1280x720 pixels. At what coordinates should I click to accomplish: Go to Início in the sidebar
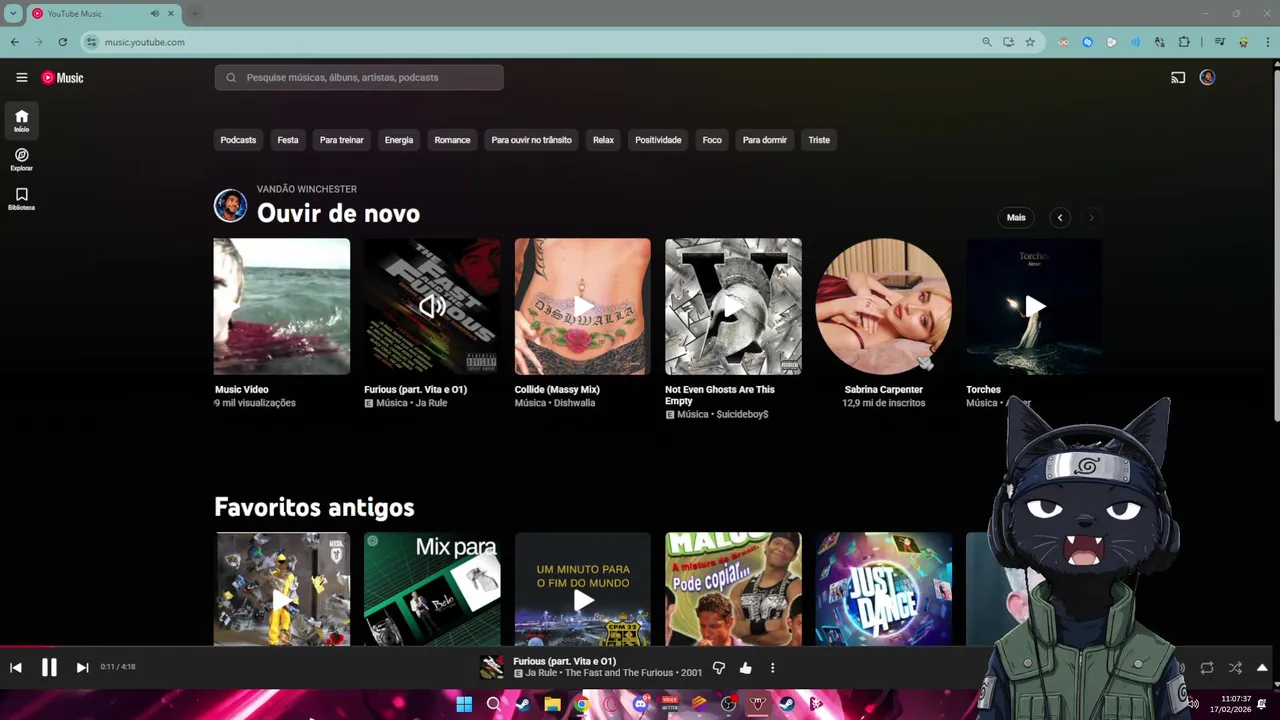(21, 121)
